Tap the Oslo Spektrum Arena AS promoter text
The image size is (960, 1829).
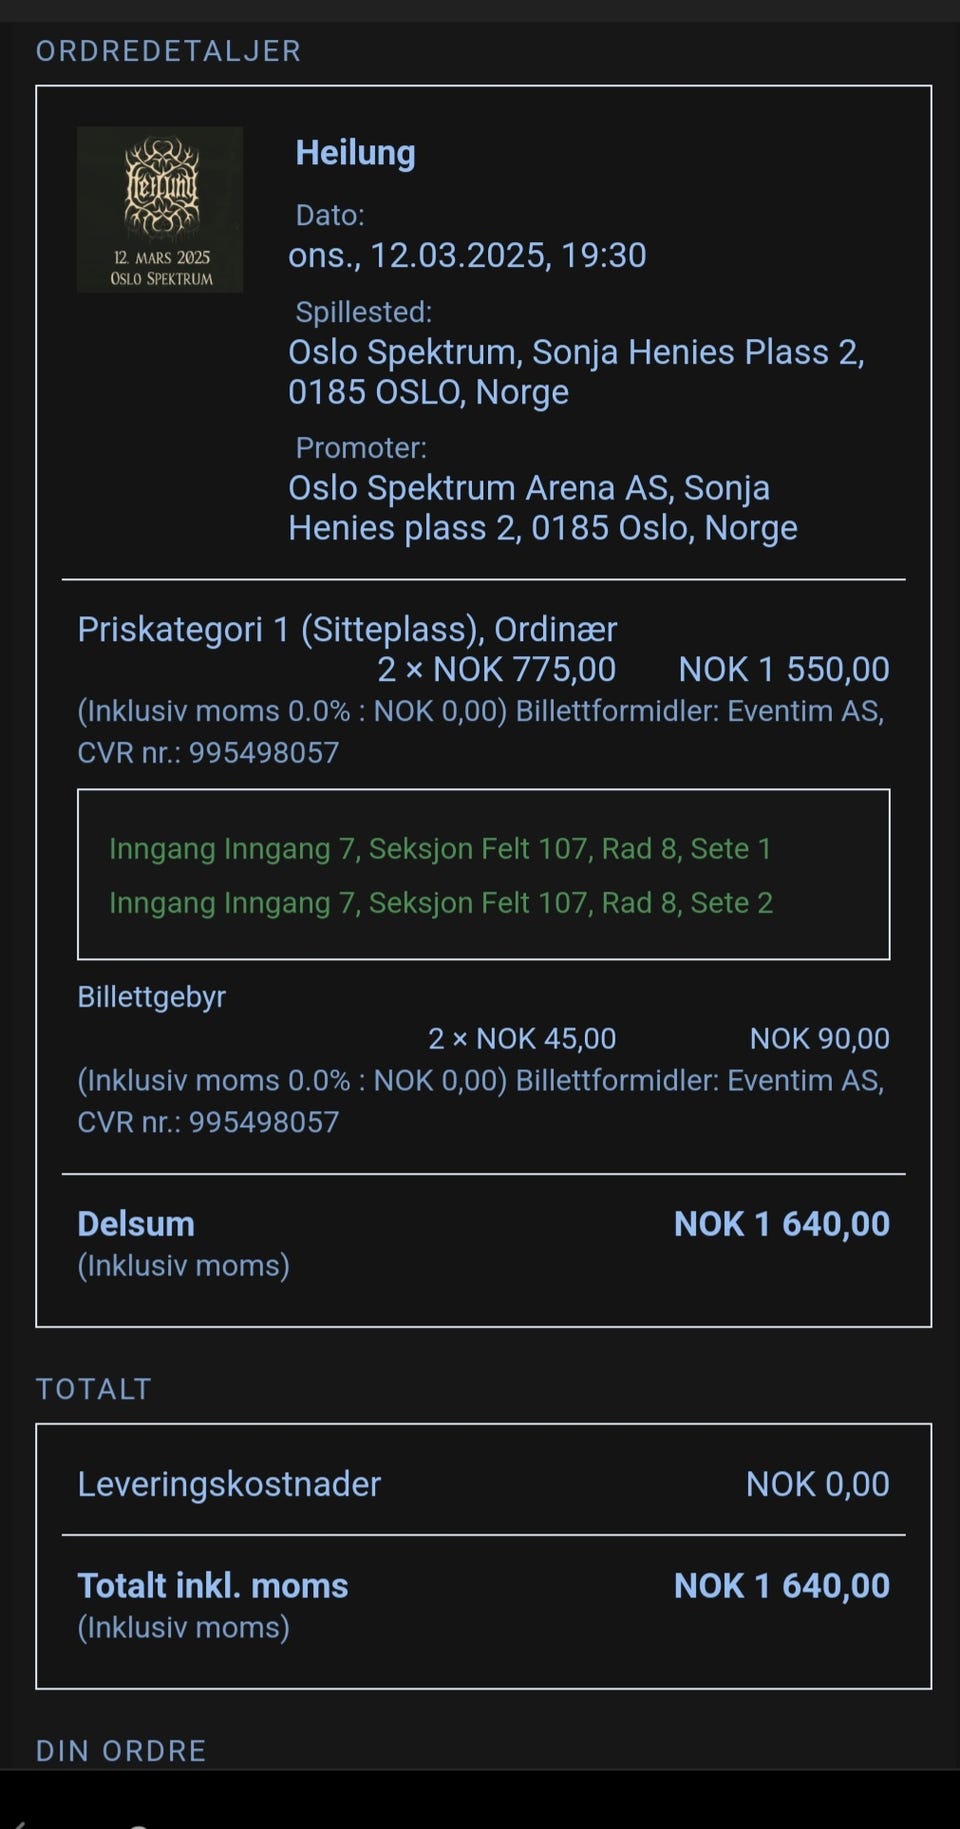pos(543,508)
